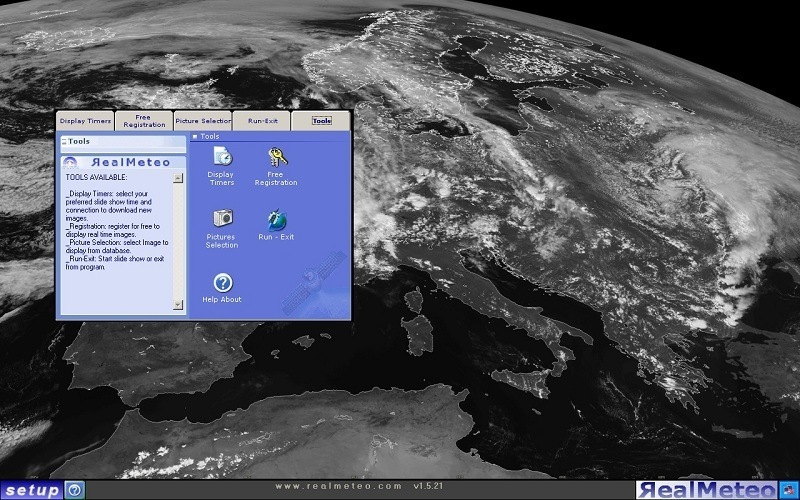Image resolution: width=800 pixels, height=500 pixels.
Task: Open the Pictures Selection camera icon
Action: pos(222,218)
